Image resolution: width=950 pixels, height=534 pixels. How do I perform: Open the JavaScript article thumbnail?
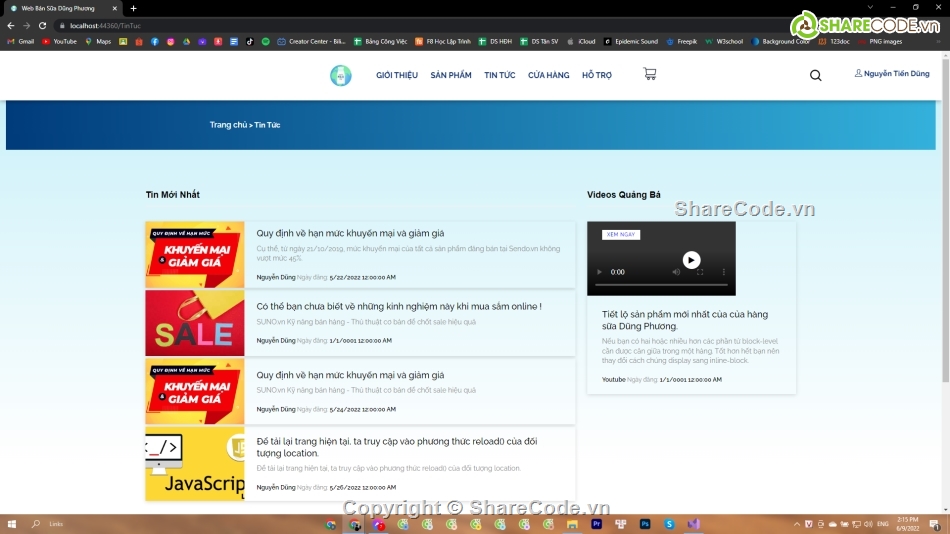coord(194,464)
